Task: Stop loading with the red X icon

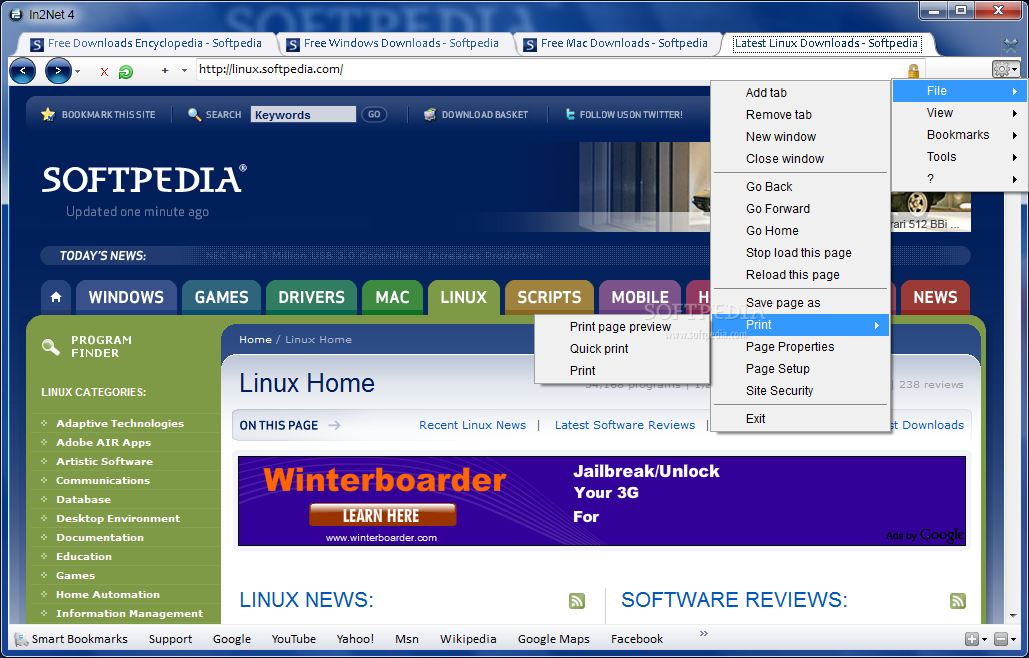Action: tap(104, 72)
